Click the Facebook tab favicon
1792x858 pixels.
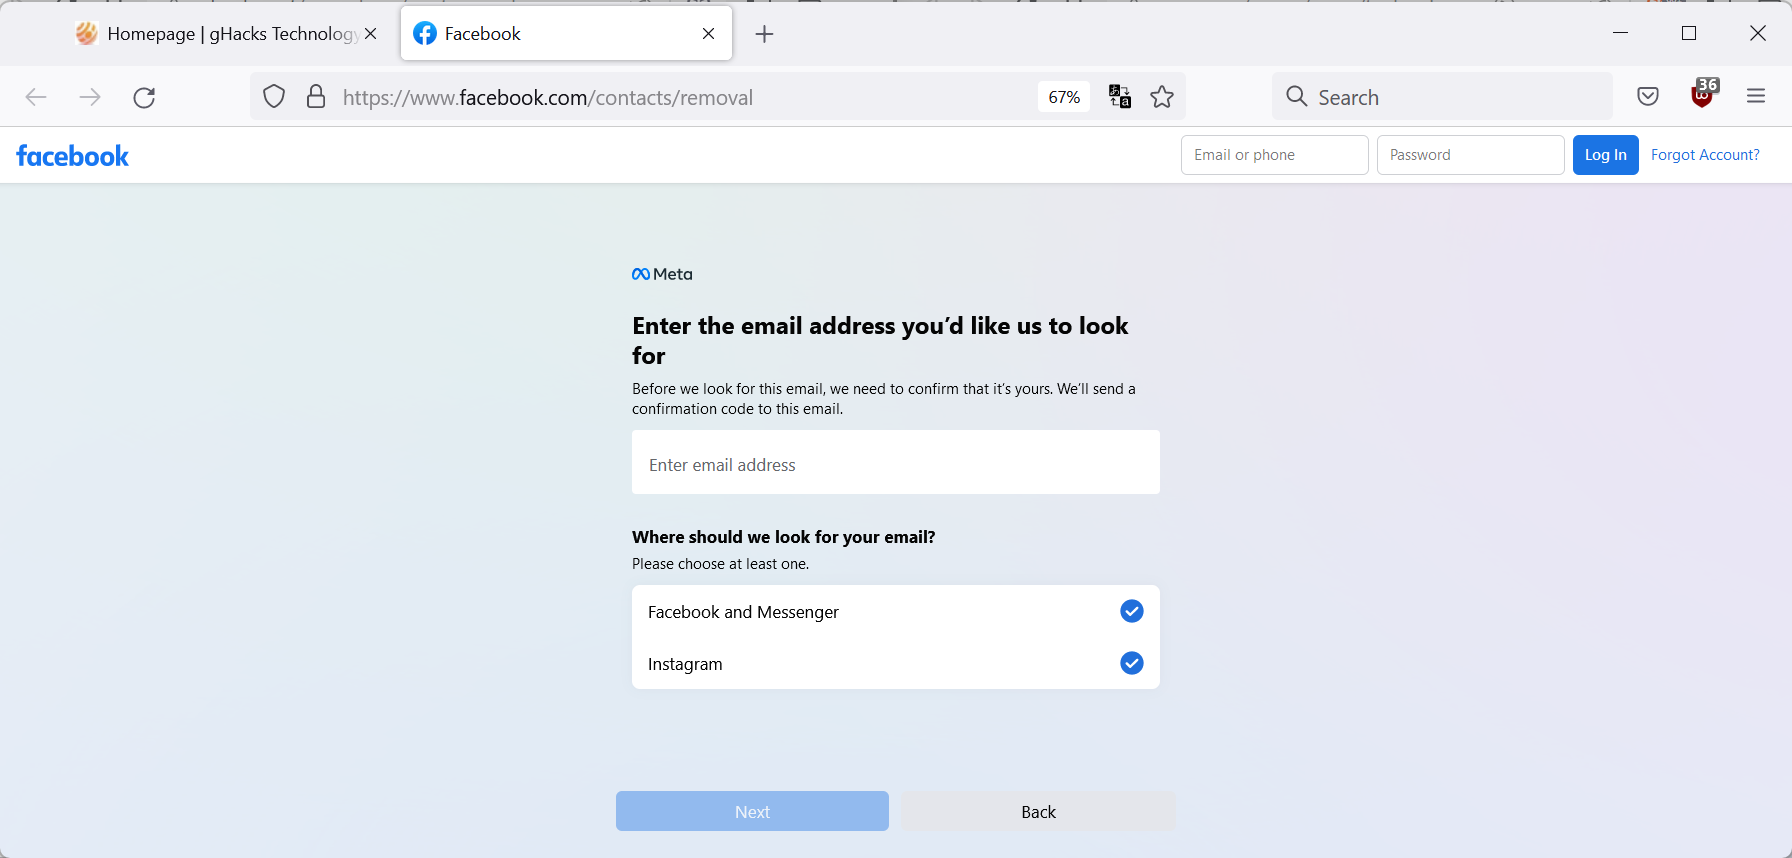pos(425,34)
